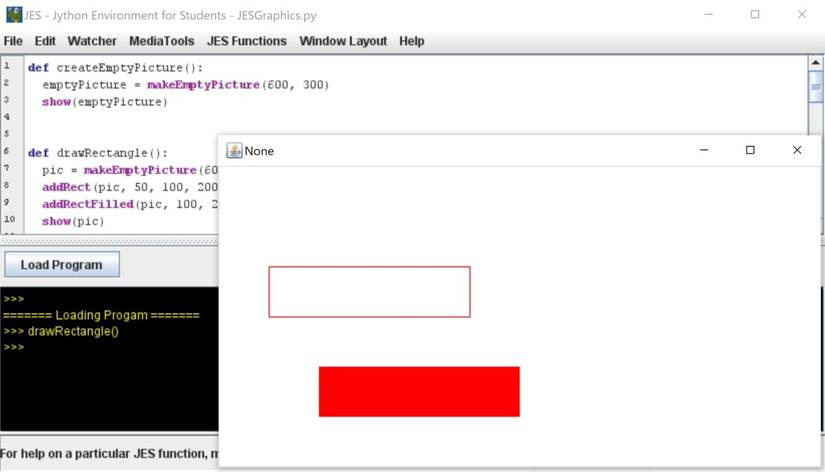Close the None picture window

coord(797,150)
